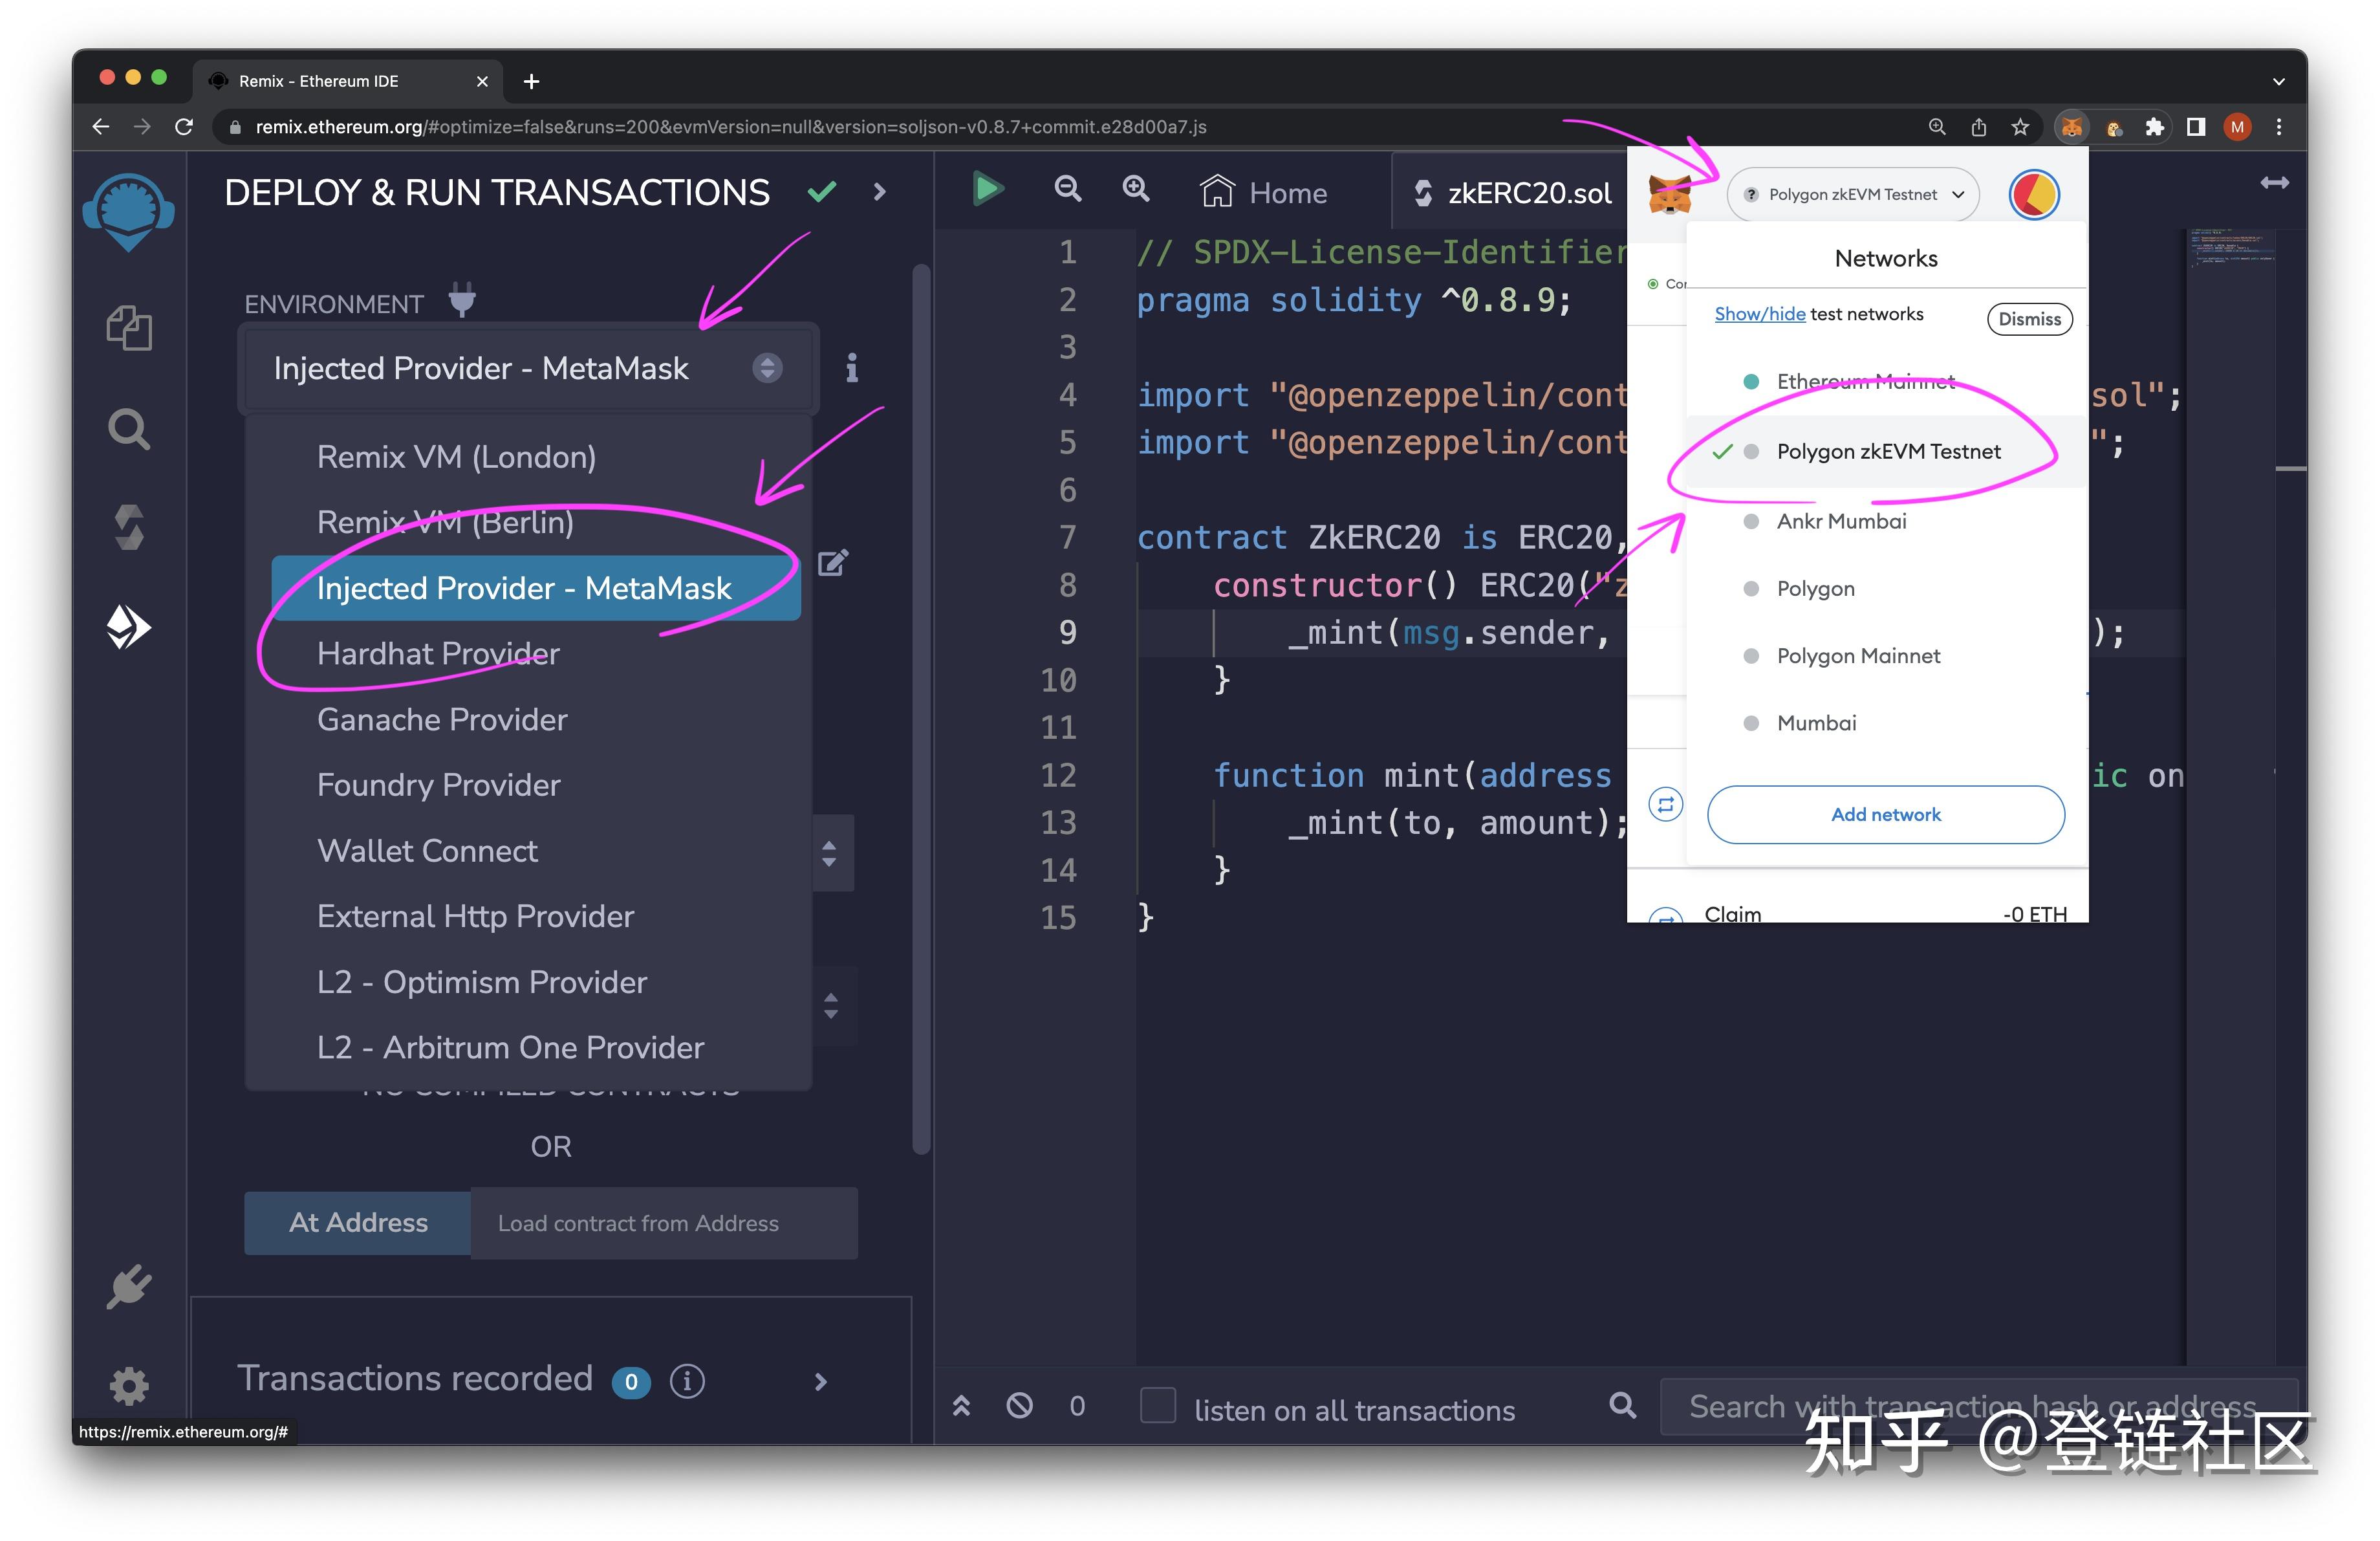Click the zoom out magnifier in editor
Viewport: 2380px width, 1541px height.
click(x=1068, y=189)
